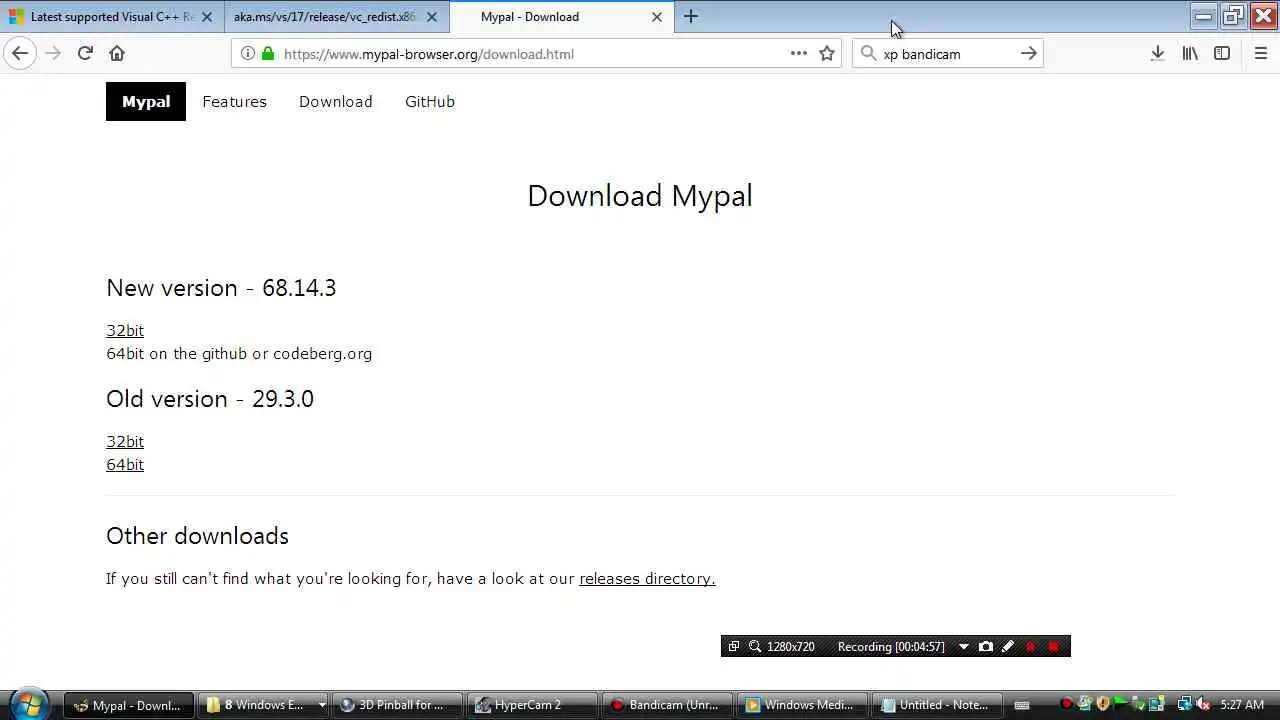Close the Mypal - Download tab
Screen dimensions: 1280x720
(657, 17)
